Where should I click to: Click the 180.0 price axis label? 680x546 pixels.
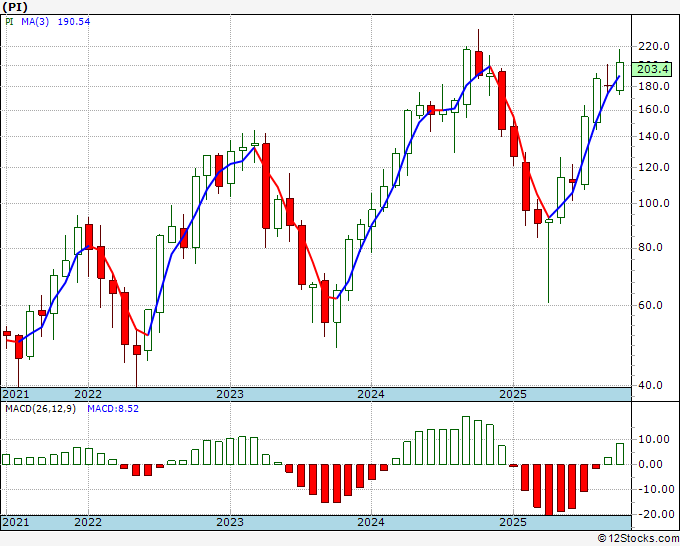click(654, 86)
